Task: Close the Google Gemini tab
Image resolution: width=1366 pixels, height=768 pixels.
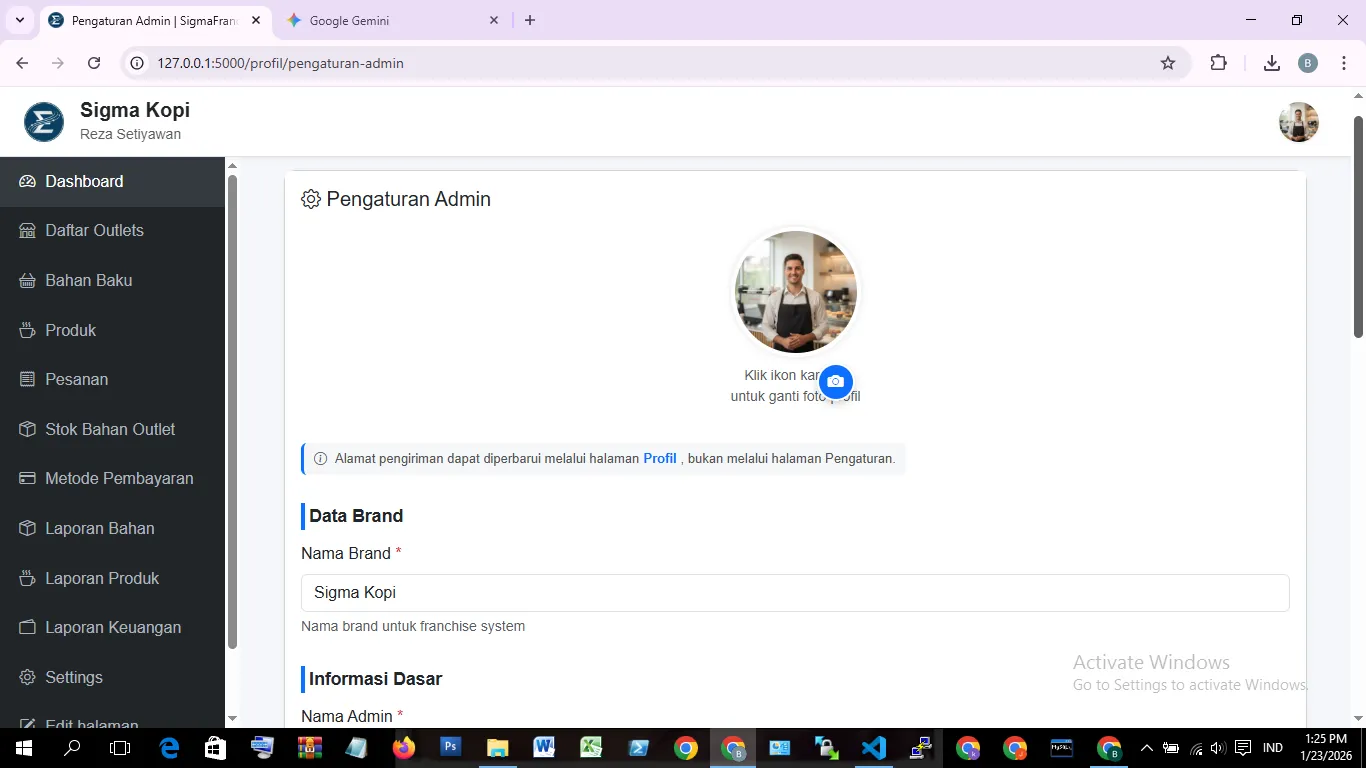Action: point(494,20)
